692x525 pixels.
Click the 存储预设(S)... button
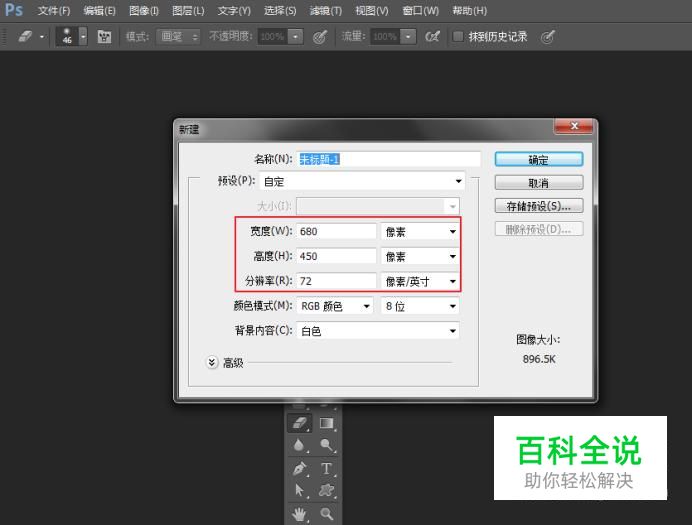click(538, 206)
